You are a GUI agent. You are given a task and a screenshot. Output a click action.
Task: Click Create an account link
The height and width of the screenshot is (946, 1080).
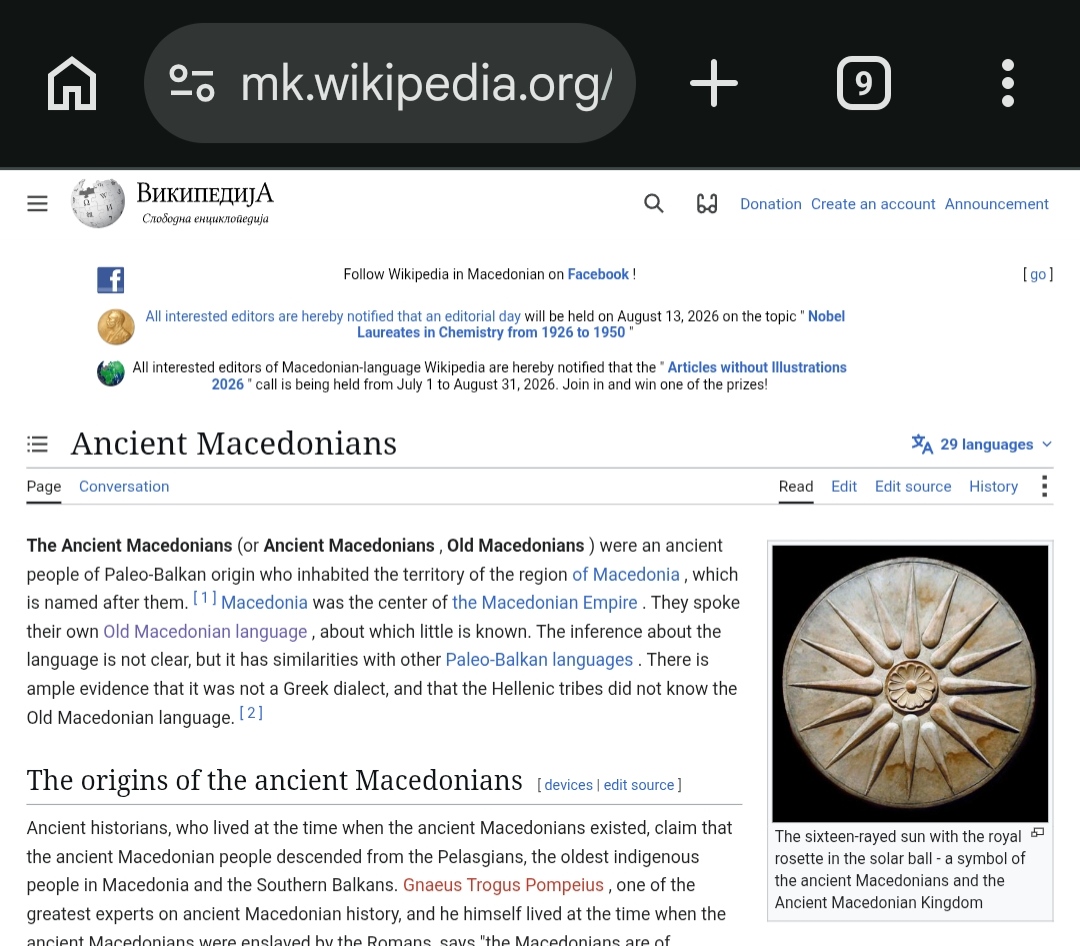point(873,204)
